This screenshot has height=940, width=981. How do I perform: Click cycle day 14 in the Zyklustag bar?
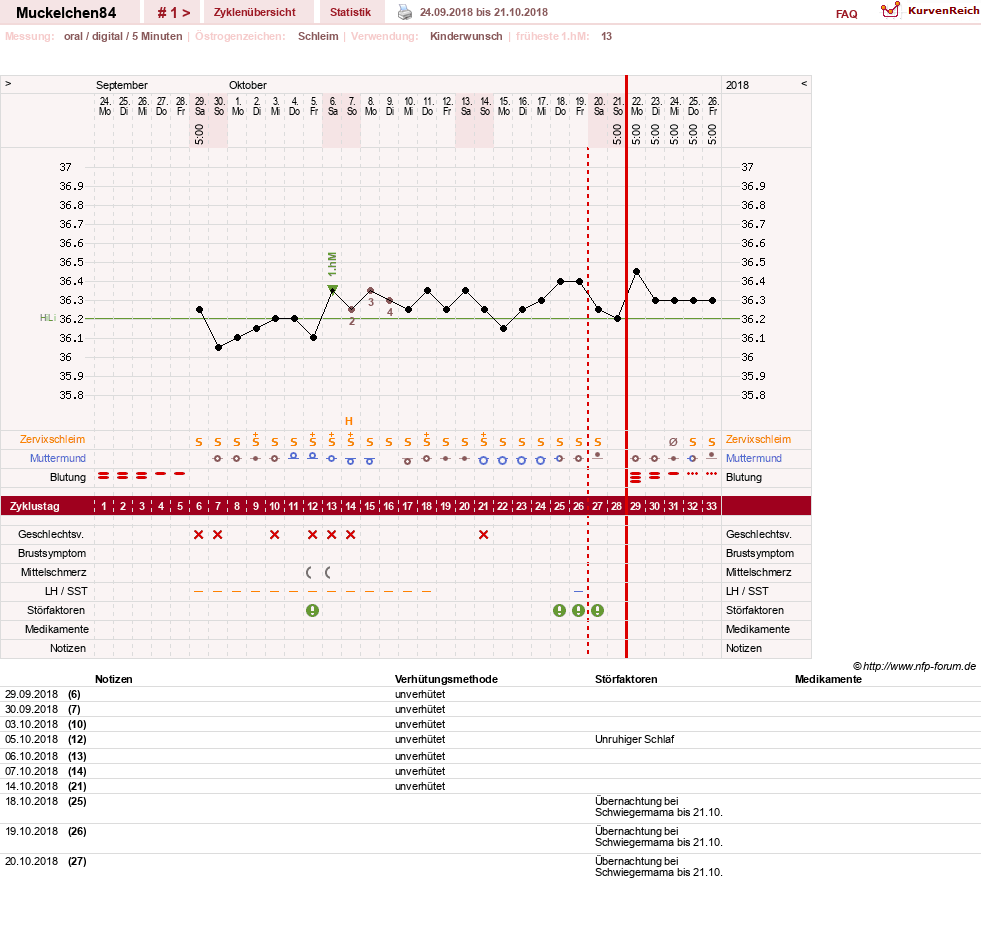(x=350, y=506)
